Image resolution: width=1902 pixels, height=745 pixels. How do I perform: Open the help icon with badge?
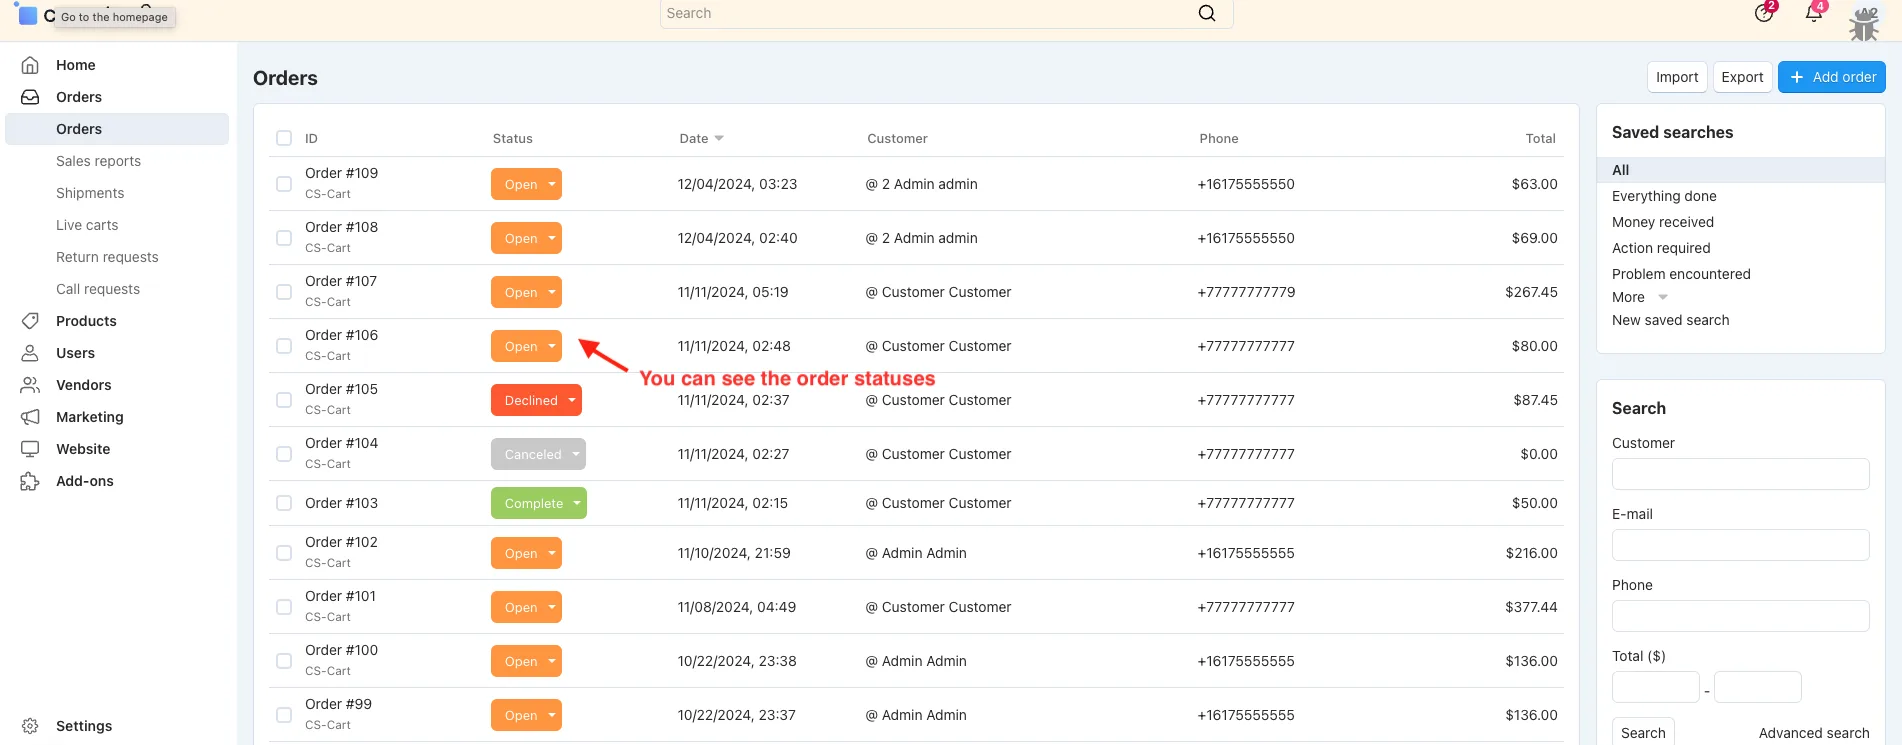click(1764, 13)
